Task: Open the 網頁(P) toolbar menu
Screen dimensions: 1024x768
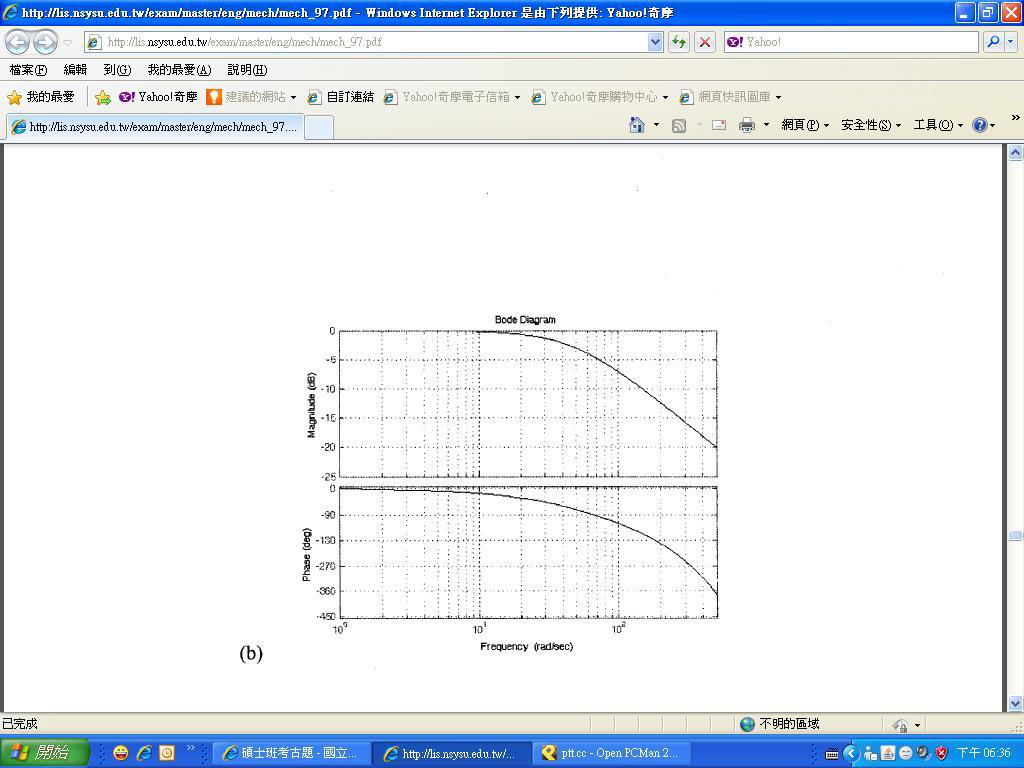Action: (x=805, y=125)
